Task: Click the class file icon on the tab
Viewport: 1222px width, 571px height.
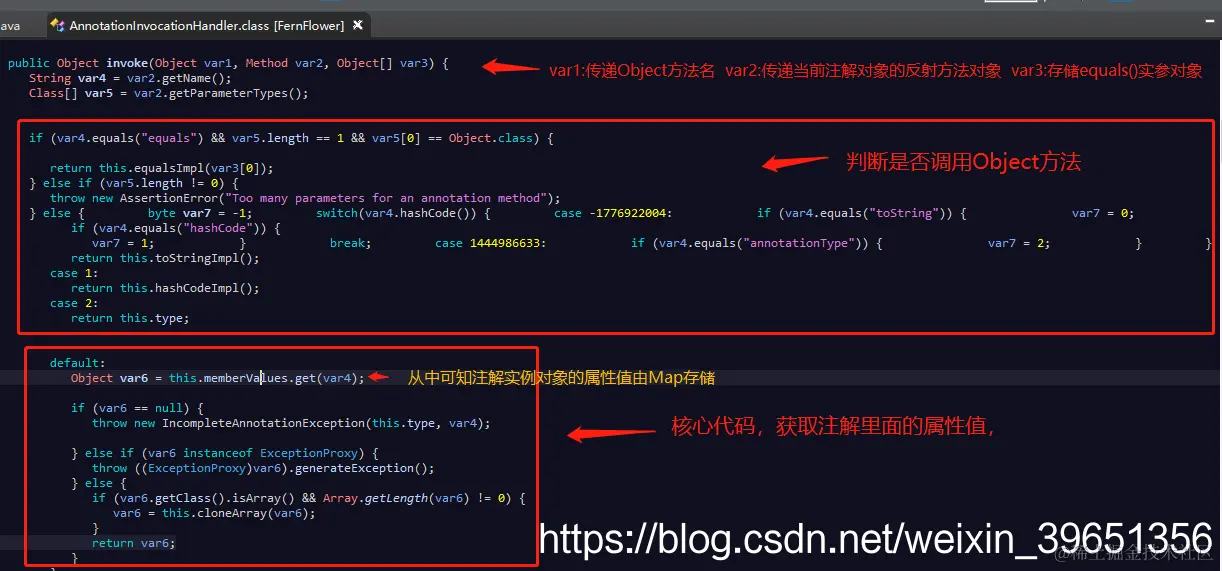Action: coord(57,25)
